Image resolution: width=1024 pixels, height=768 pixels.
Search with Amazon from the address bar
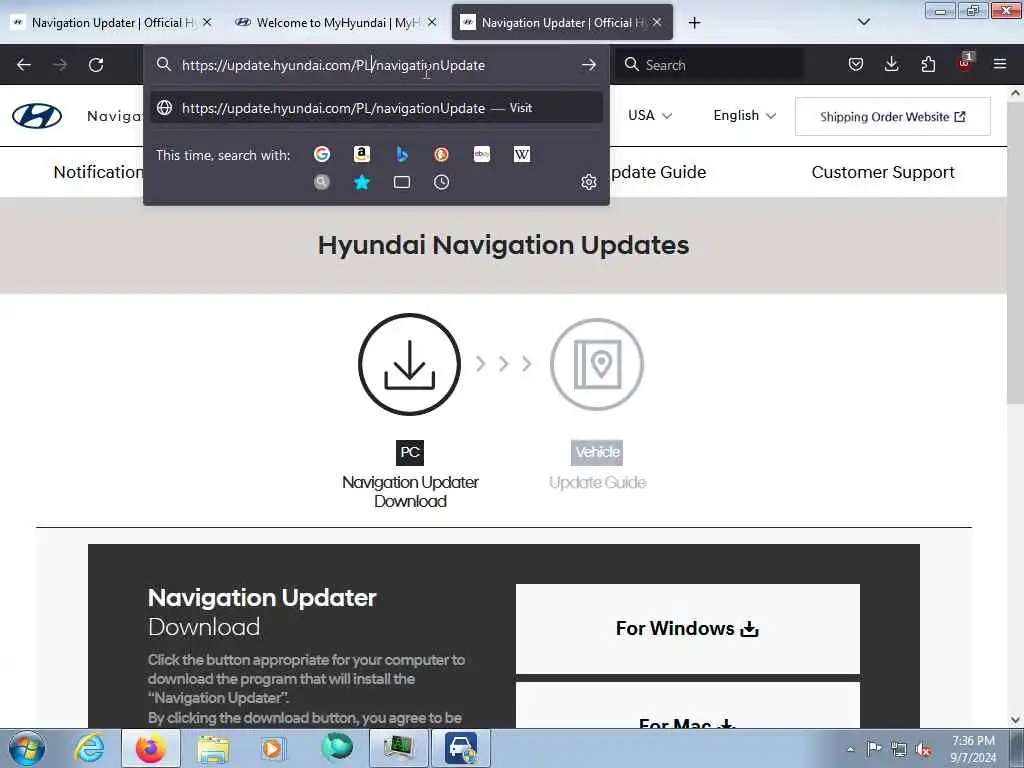(x=362, y=154)
